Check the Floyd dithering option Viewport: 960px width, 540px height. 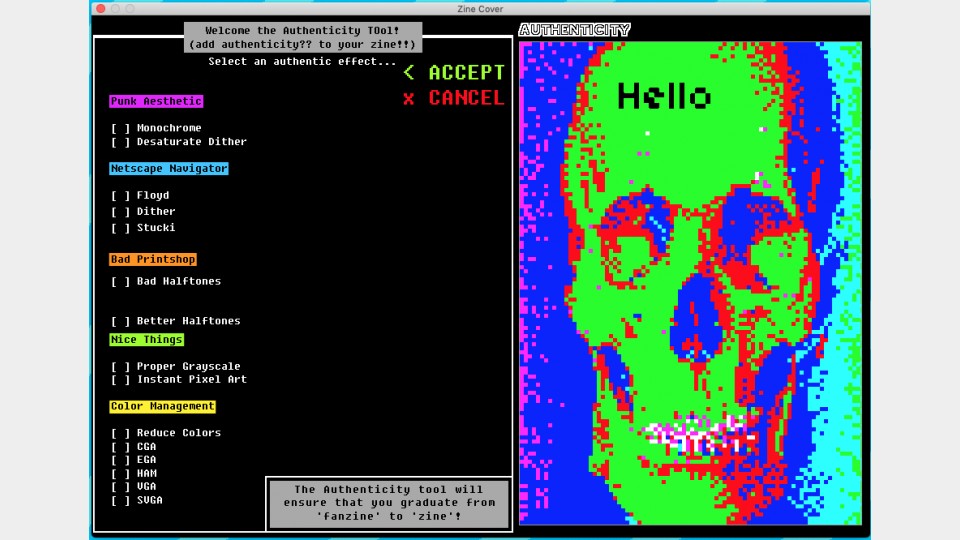click(121, 195)
